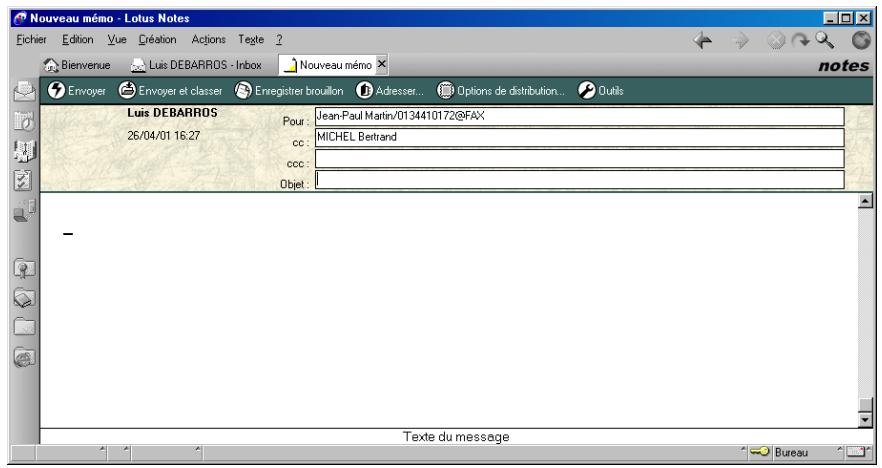
Task: Click the Adresser... button label
Action: coord(399,91)
